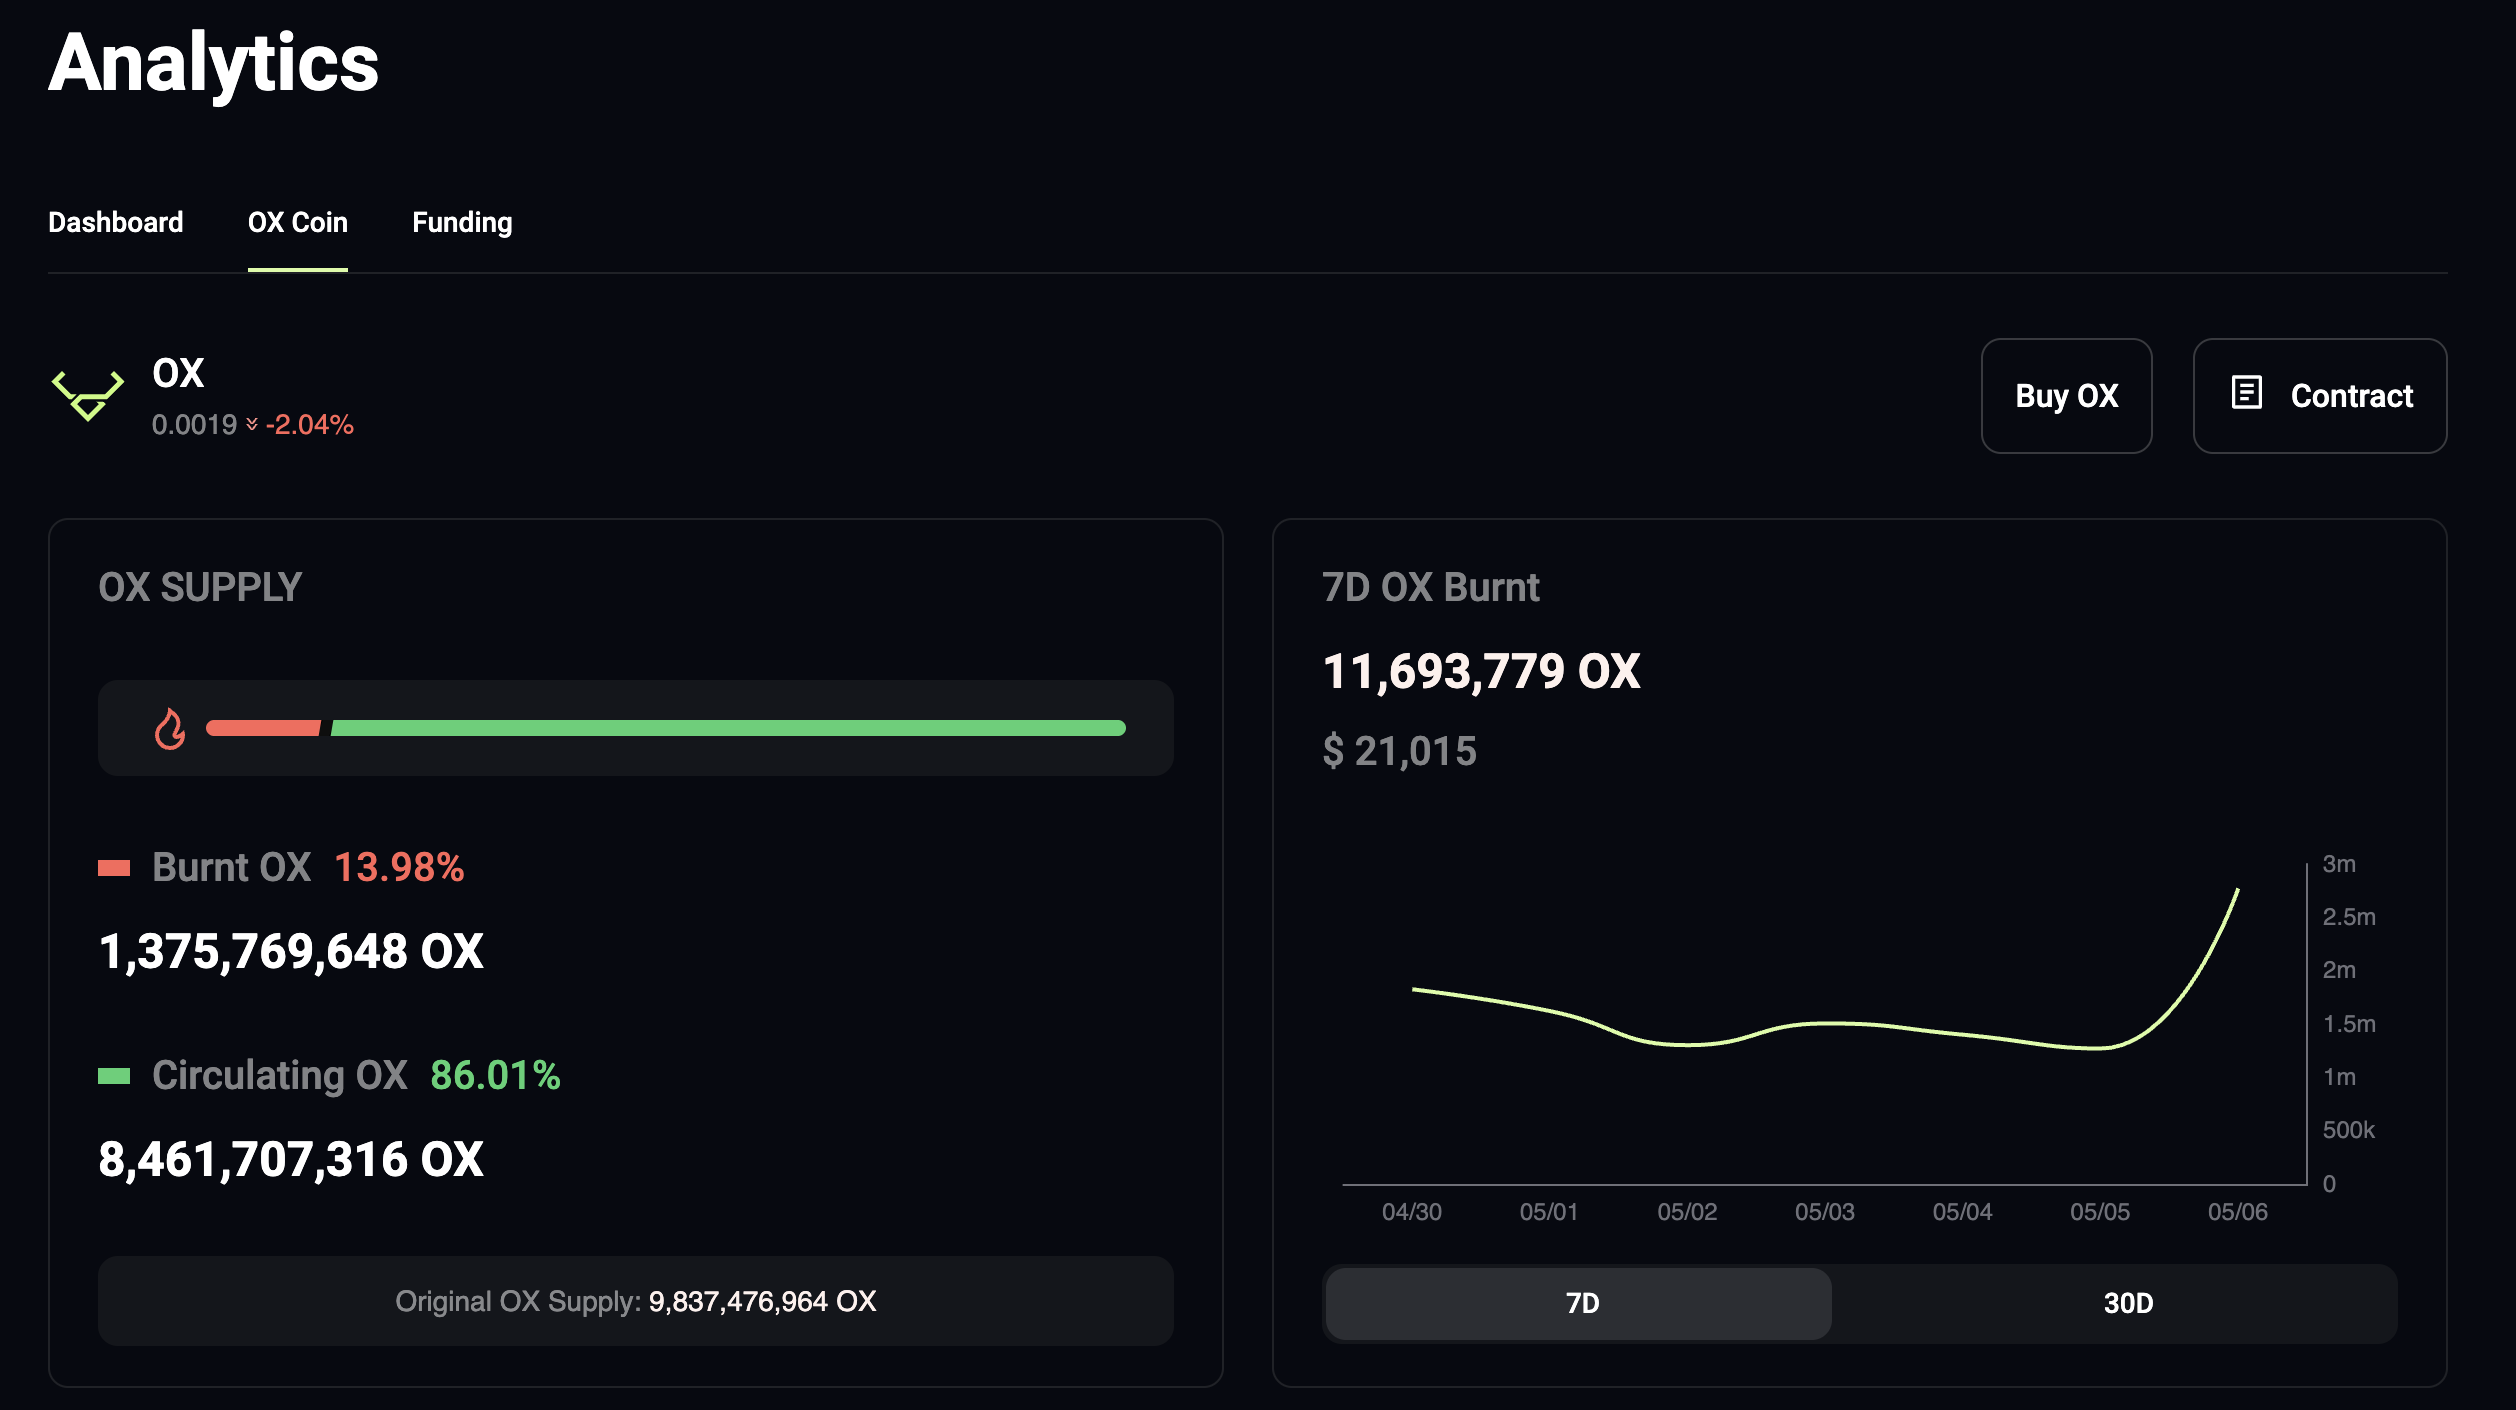Open the Contract button
This screenshot has height=1410, width=2516.
2319,396
